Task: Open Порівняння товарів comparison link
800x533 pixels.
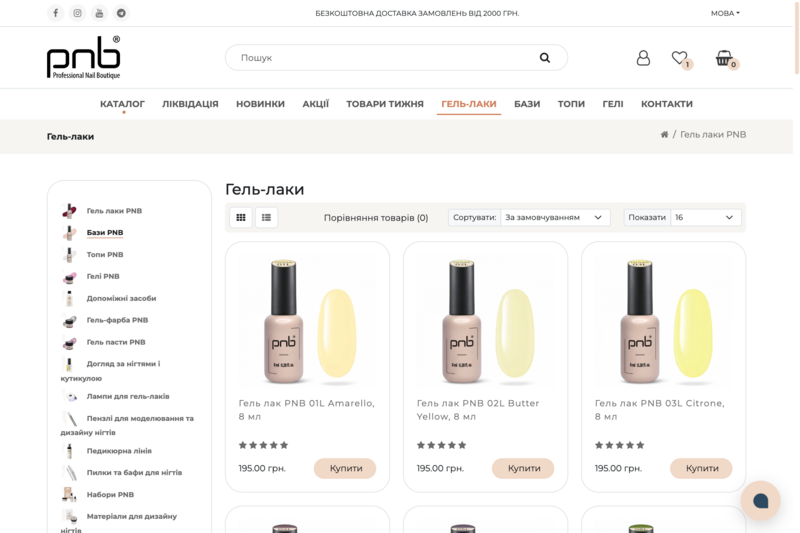Action: point(376,217)
